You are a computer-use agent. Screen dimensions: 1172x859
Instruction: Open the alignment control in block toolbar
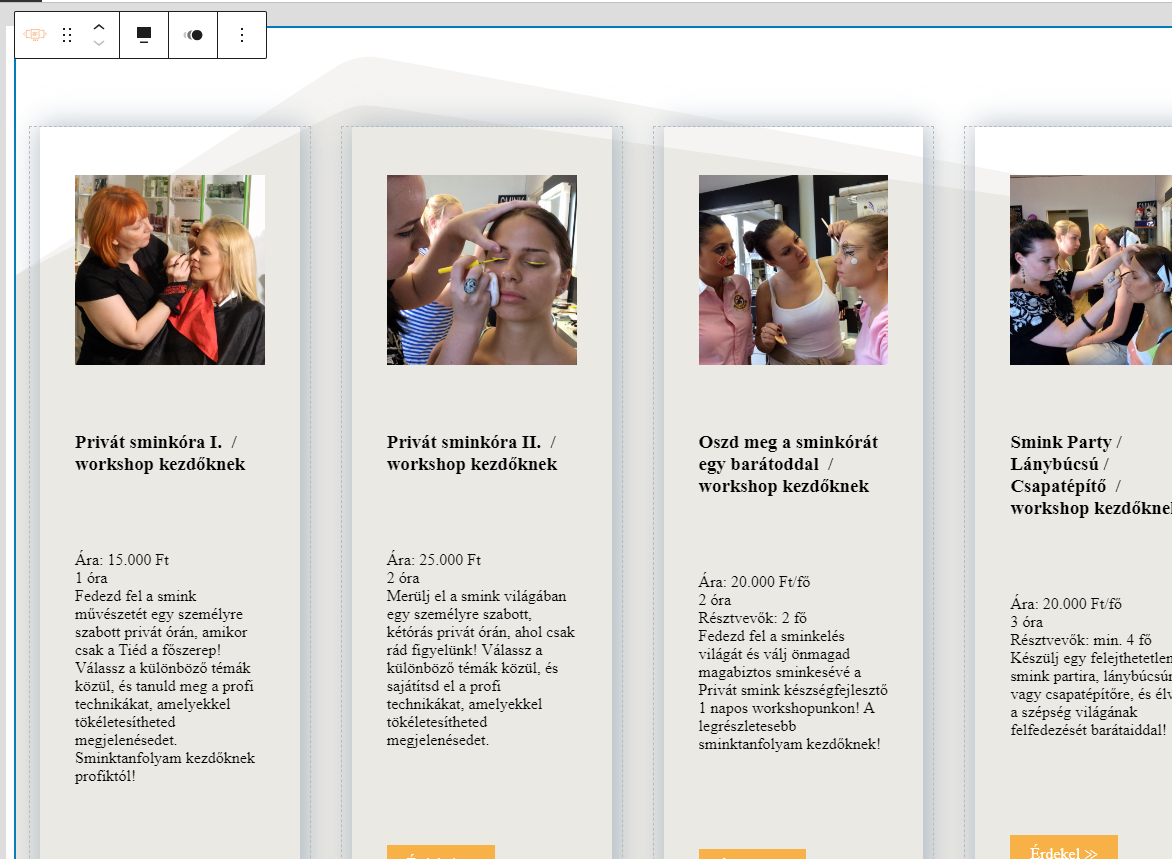144,35
